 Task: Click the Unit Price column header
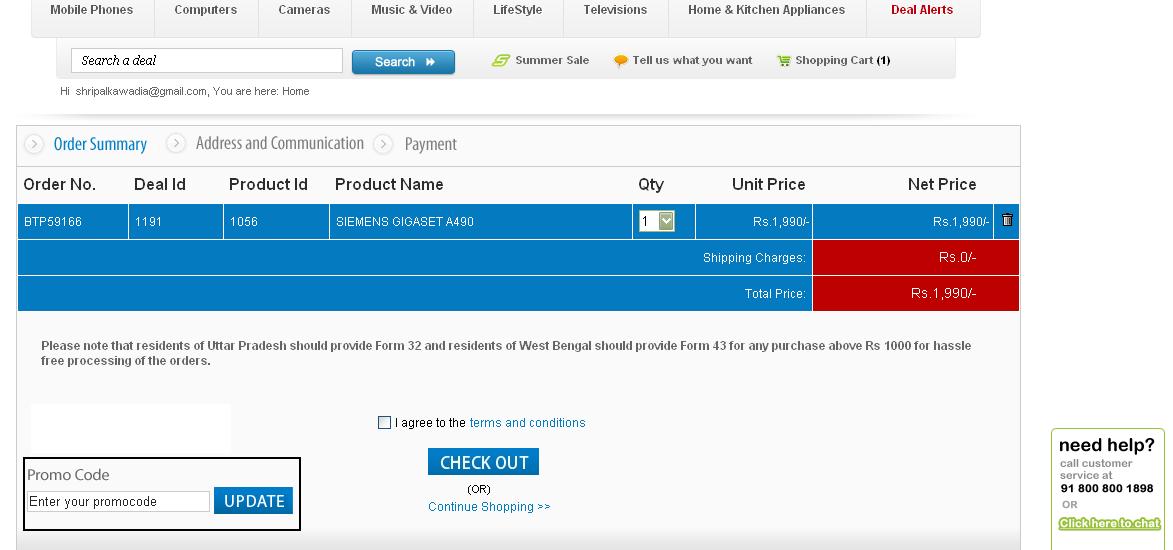tap(768, 184)
